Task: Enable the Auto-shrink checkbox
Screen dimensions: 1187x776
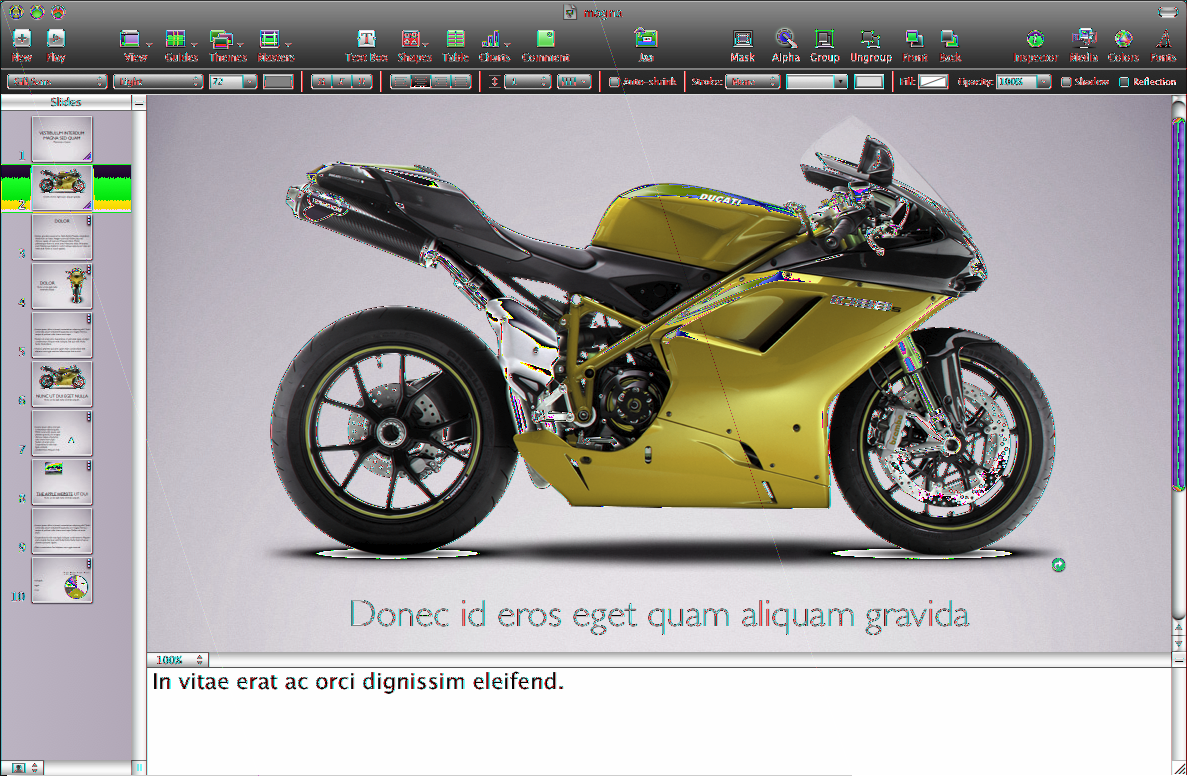Action: point(614,82)
